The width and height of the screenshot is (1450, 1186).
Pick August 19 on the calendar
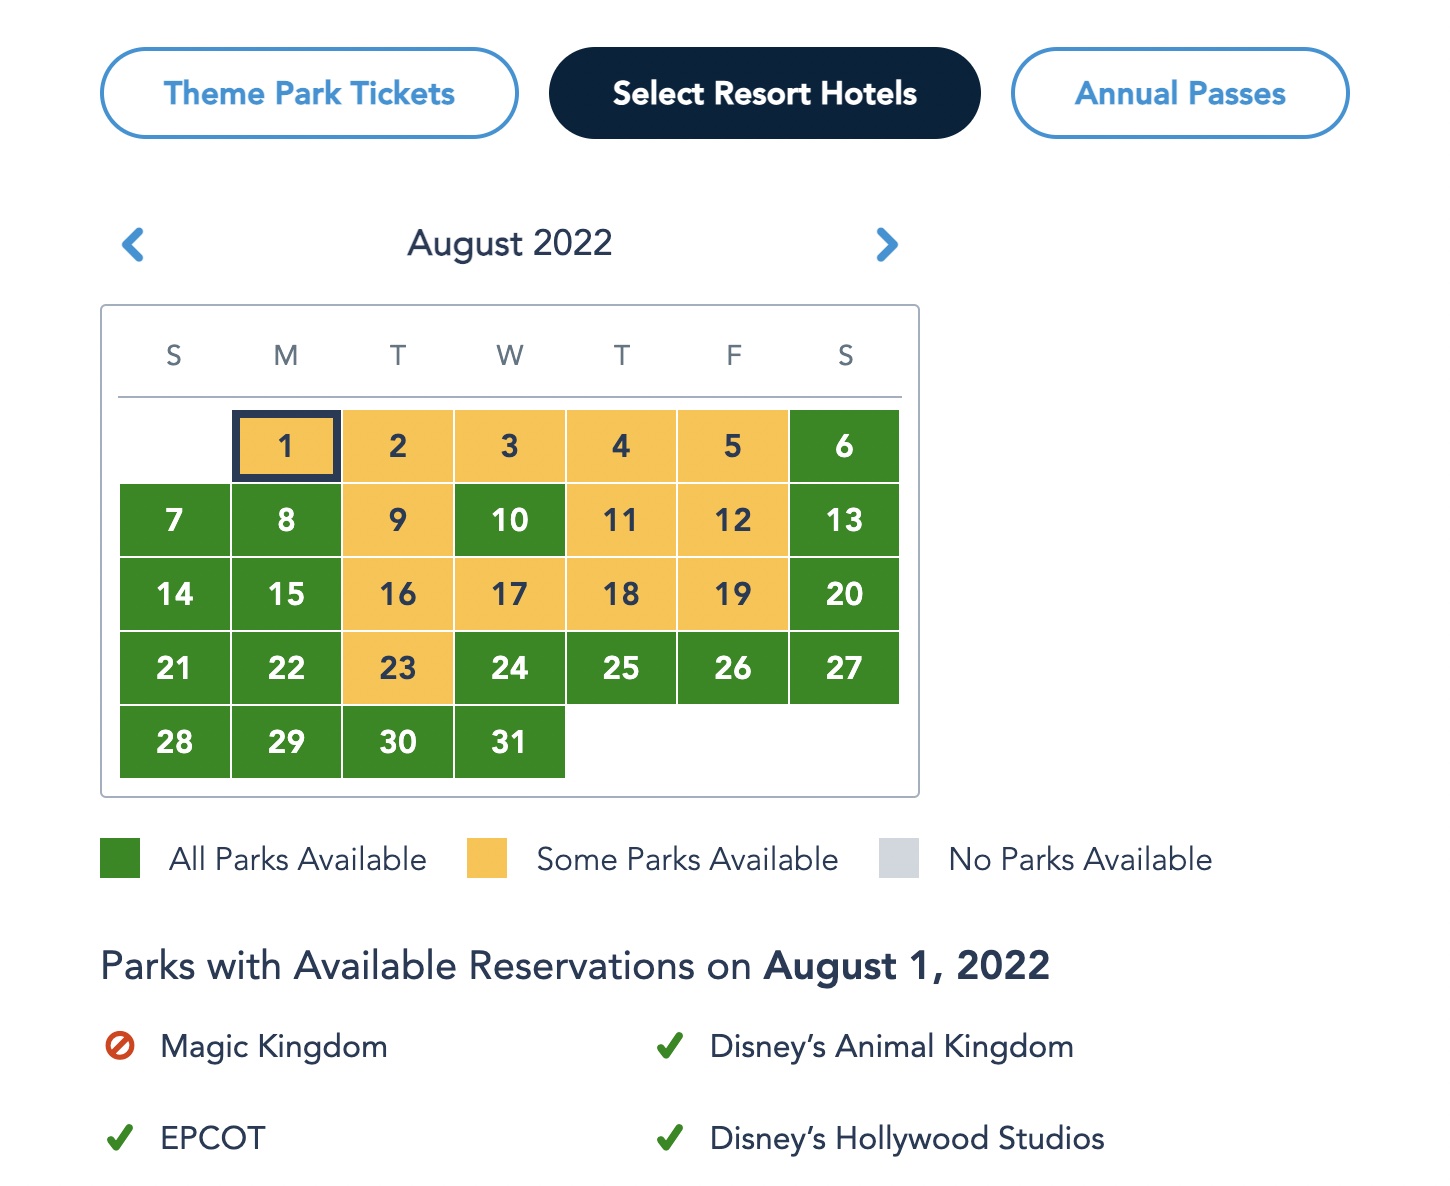point(733,594)
